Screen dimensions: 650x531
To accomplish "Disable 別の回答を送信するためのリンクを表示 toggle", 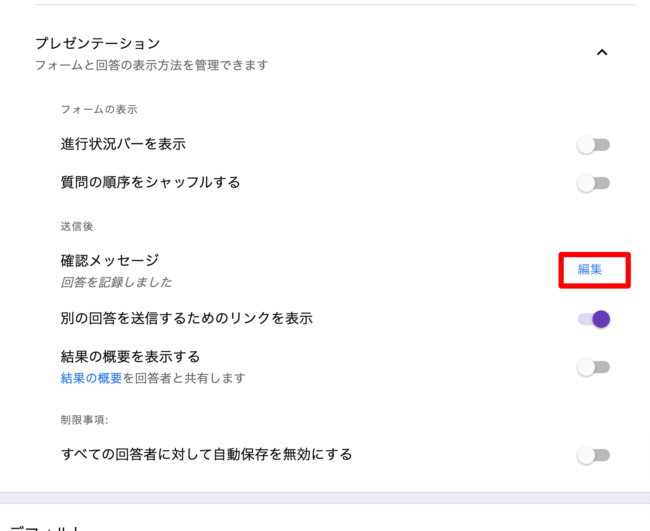I will click(594, 319).
